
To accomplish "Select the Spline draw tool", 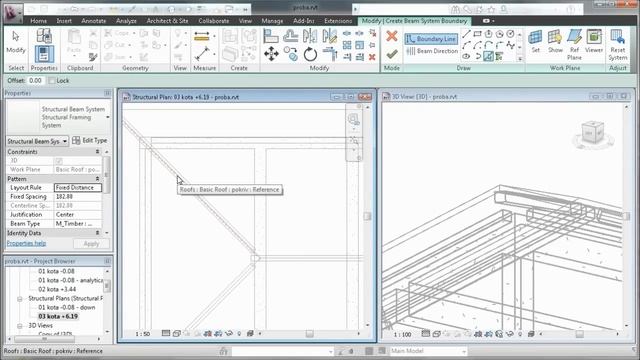I will point(510,45).
